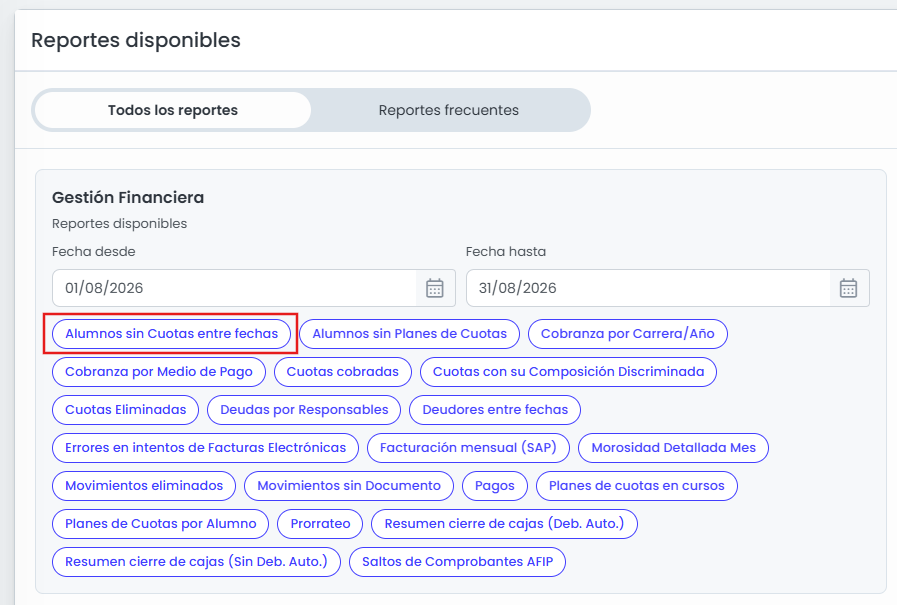Open the Pagos report
The image size is (897, 605).
coord(495,486)
